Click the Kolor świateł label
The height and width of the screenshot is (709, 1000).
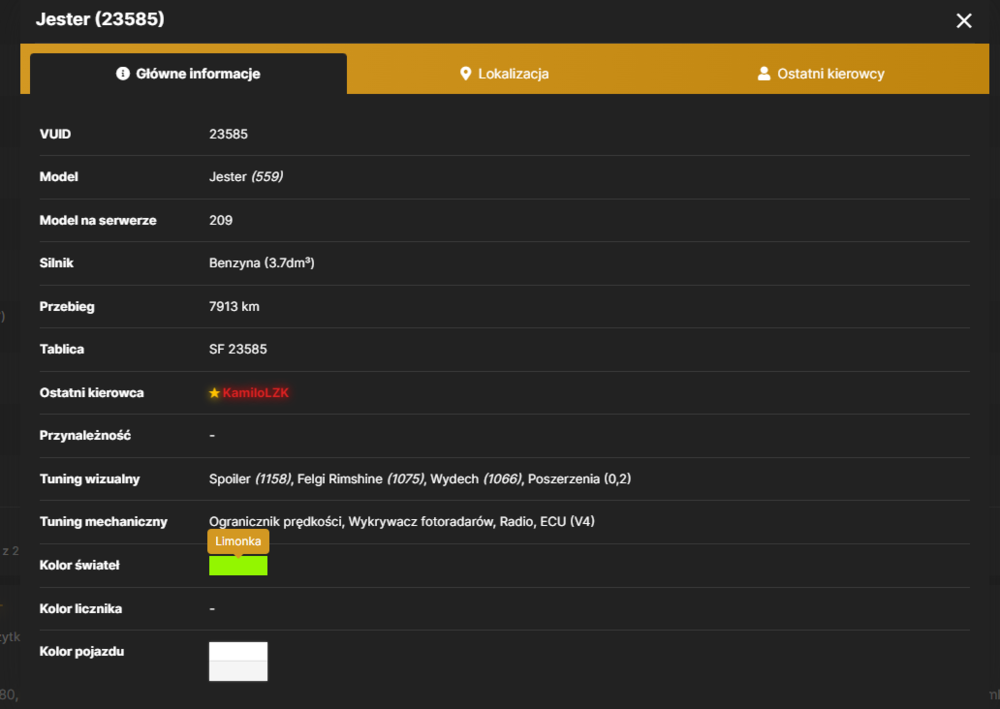click(x=79, y=566)
